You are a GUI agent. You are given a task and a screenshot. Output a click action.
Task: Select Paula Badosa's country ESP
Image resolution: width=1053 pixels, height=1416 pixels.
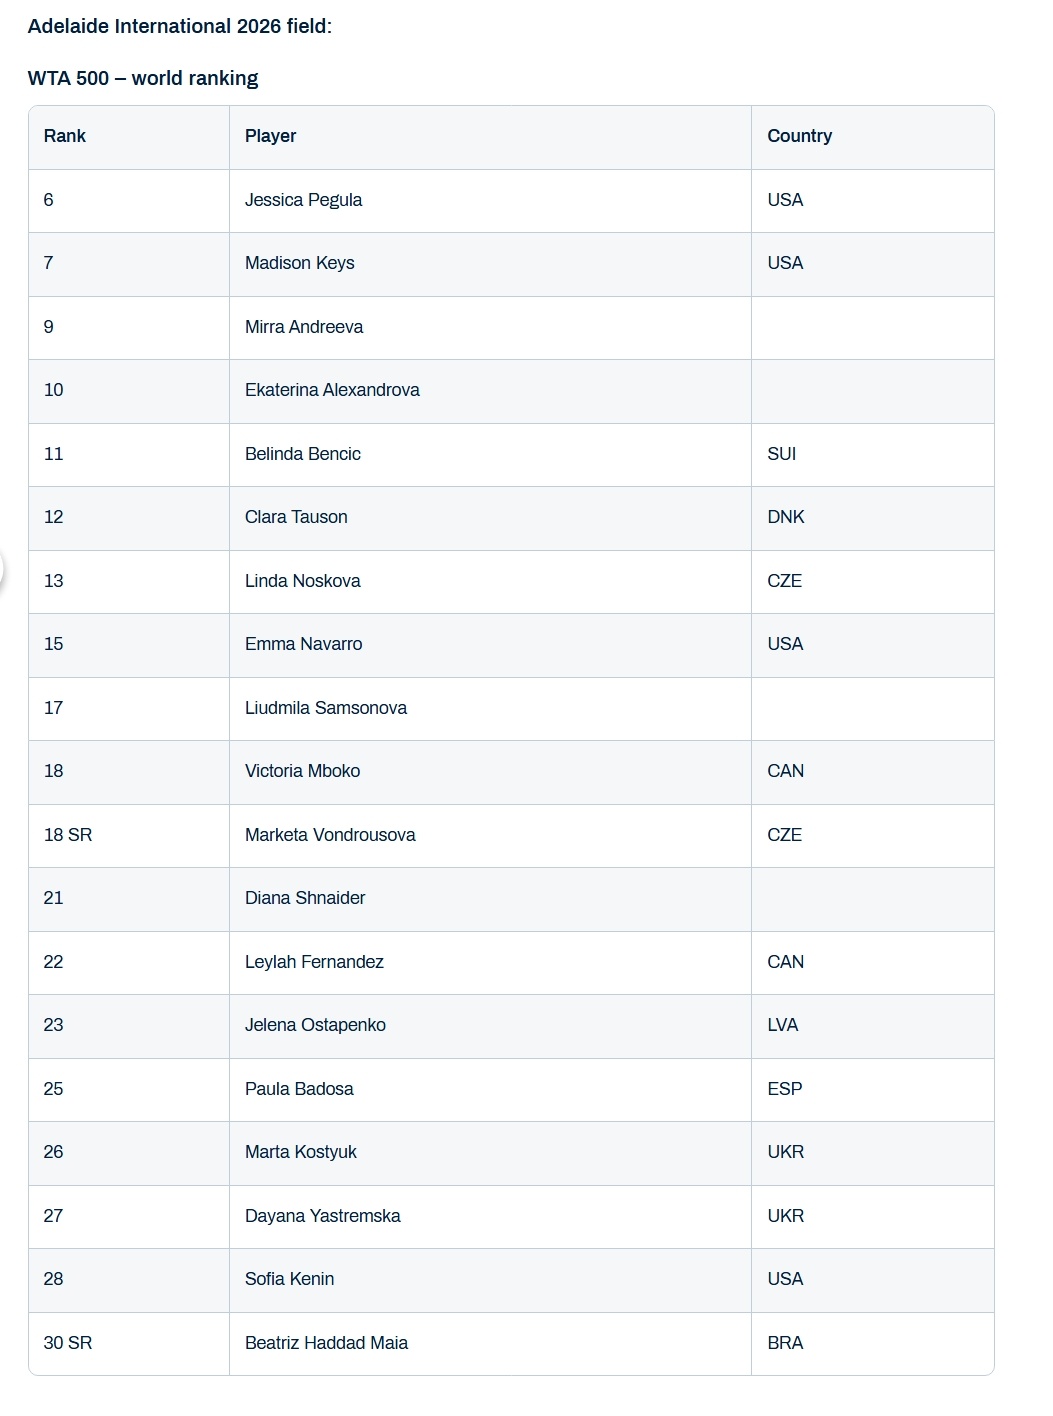[x=784, y=1089]
